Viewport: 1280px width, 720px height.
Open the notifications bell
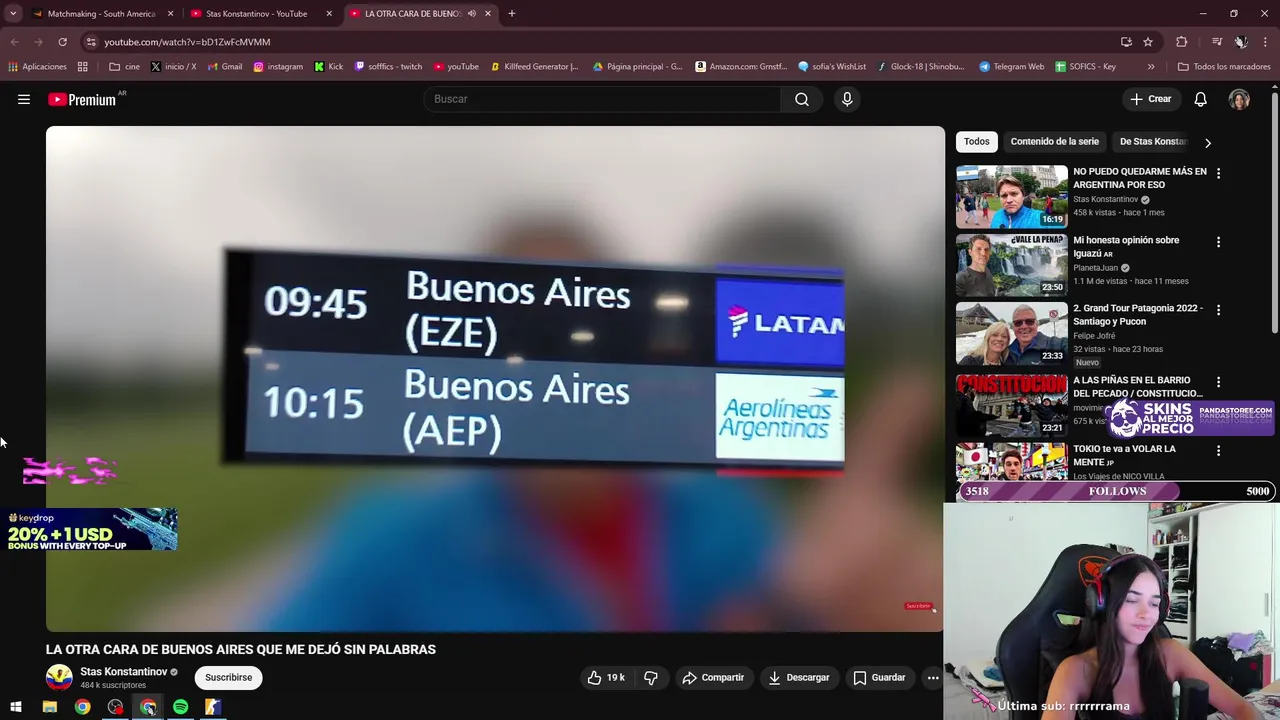pyautogui.click(x=1201, y=99)
